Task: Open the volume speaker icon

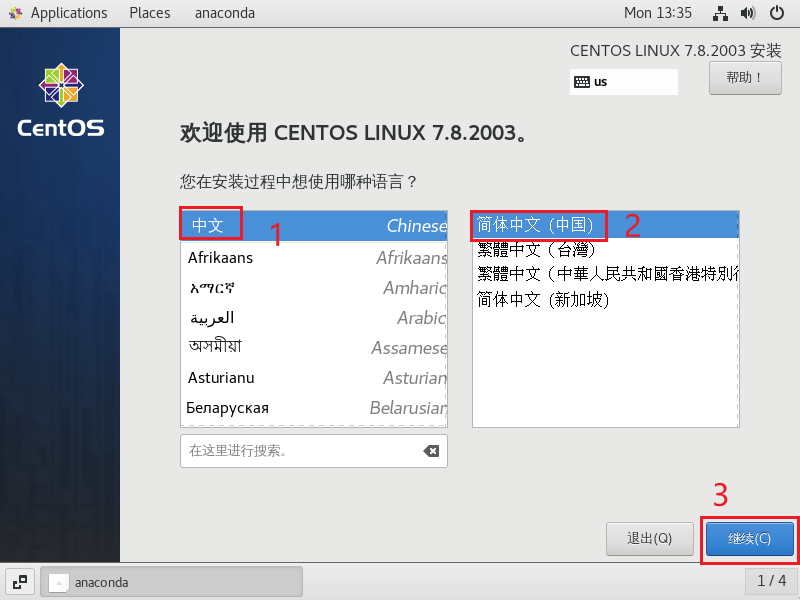Action: tap(748, 13)
